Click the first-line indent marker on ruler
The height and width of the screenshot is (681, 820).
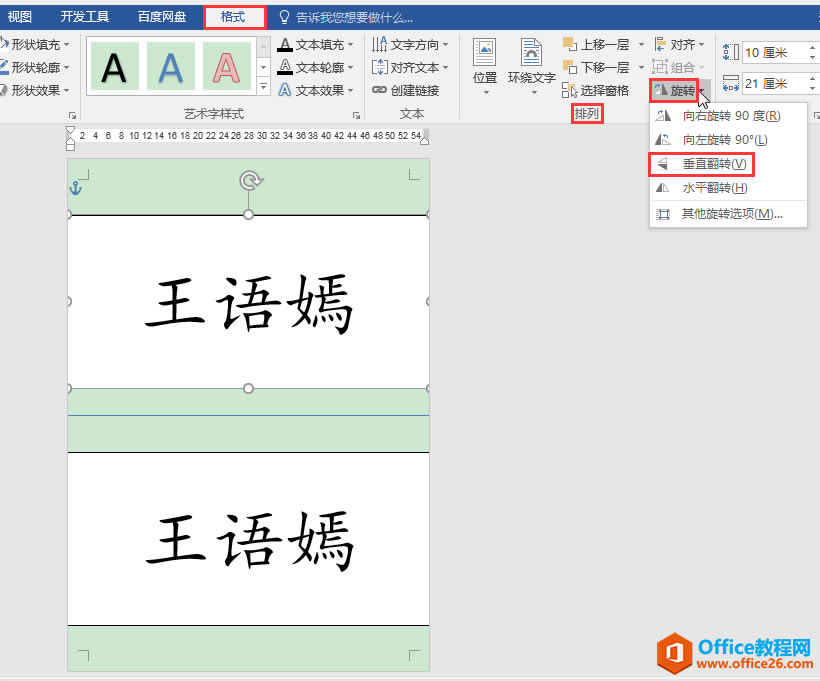click(x=71, y=130)
